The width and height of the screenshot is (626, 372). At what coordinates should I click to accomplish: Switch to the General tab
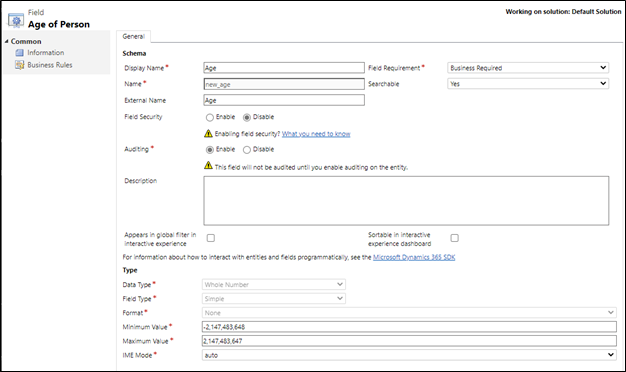click(133, 36)
